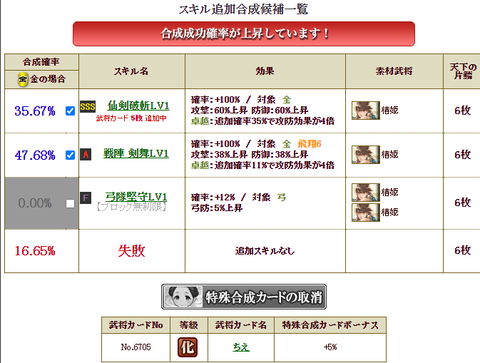Click the red 合成成功確率が上昇しています banner
Image resolution: width=480 pixels, height=363 pixels.
pos(244,34)
